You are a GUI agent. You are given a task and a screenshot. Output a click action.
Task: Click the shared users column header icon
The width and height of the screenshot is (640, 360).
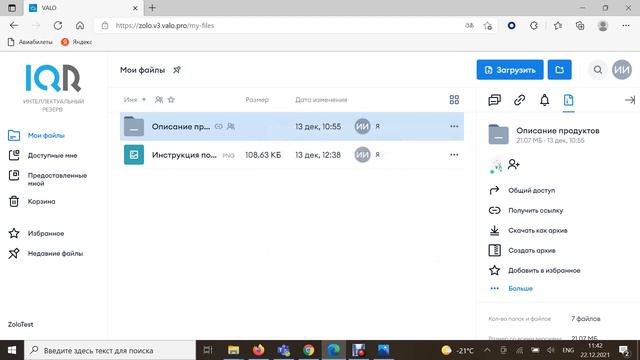tap(159, 100)
